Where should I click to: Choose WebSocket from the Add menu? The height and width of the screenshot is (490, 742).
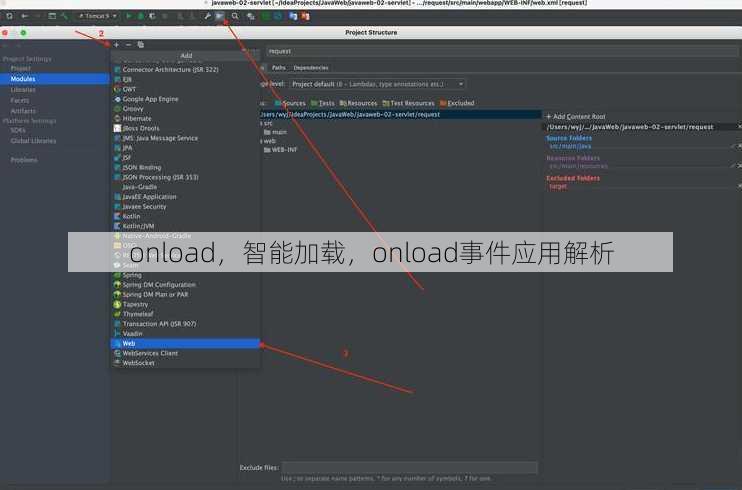coord(186,363)
